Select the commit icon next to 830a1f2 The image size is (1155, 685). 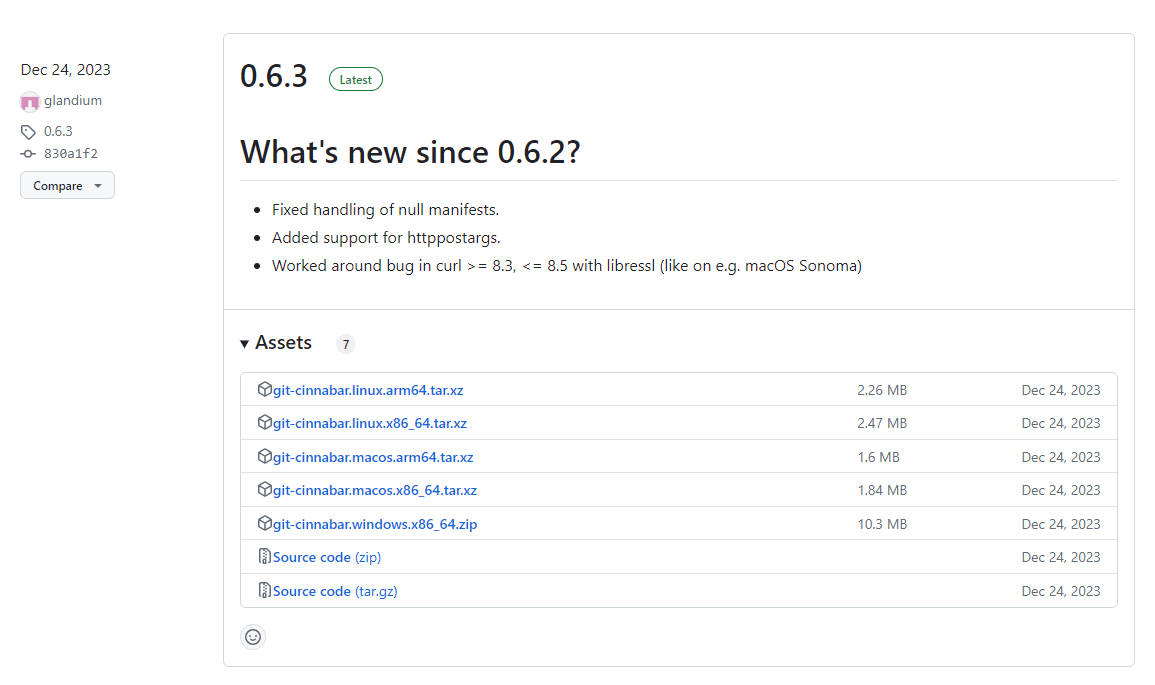click(29, 153)
